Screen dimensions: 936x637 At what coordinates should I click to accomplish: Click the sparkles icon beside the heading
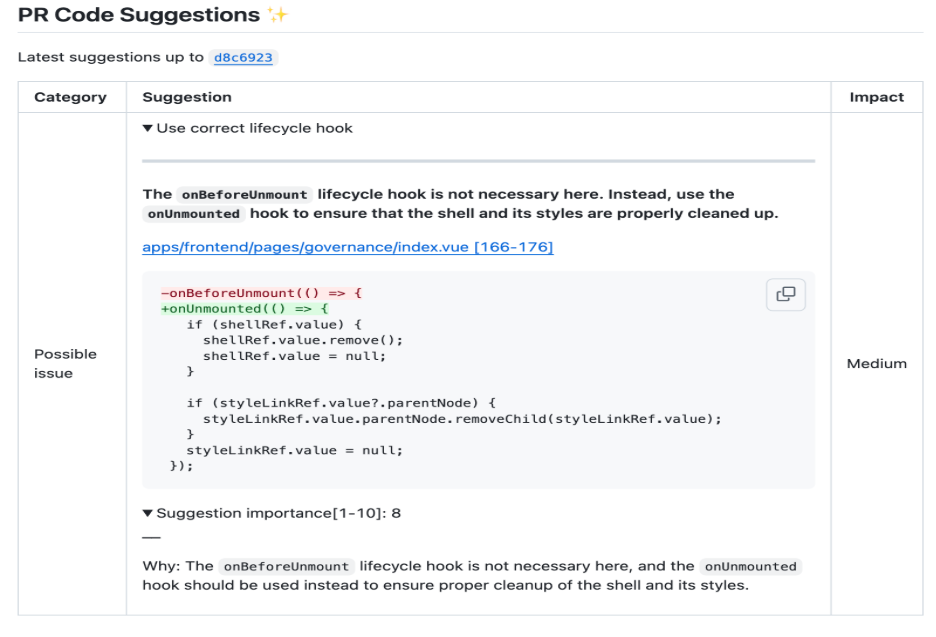[277, 14]
